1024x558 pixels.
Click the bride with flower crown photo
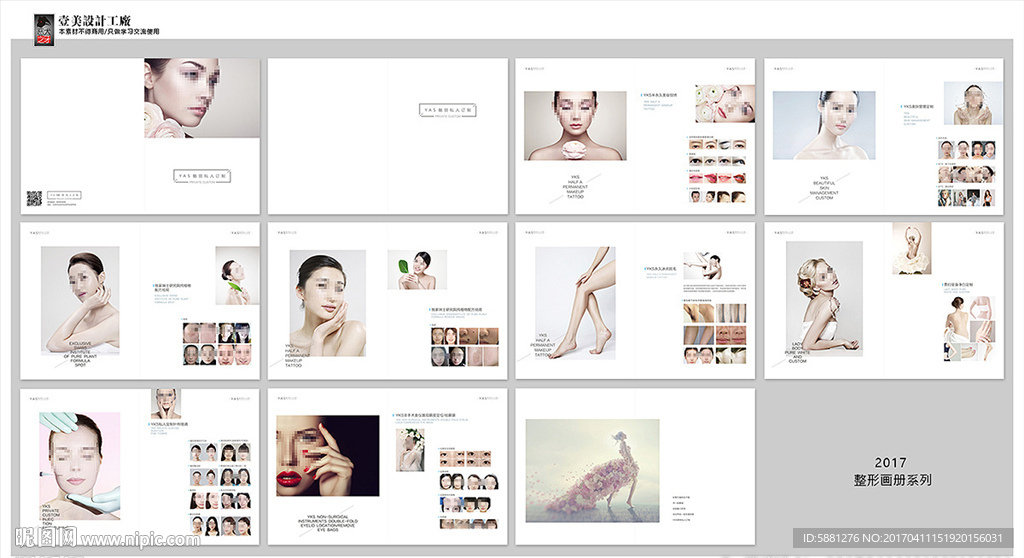click(x=411, y=449)
